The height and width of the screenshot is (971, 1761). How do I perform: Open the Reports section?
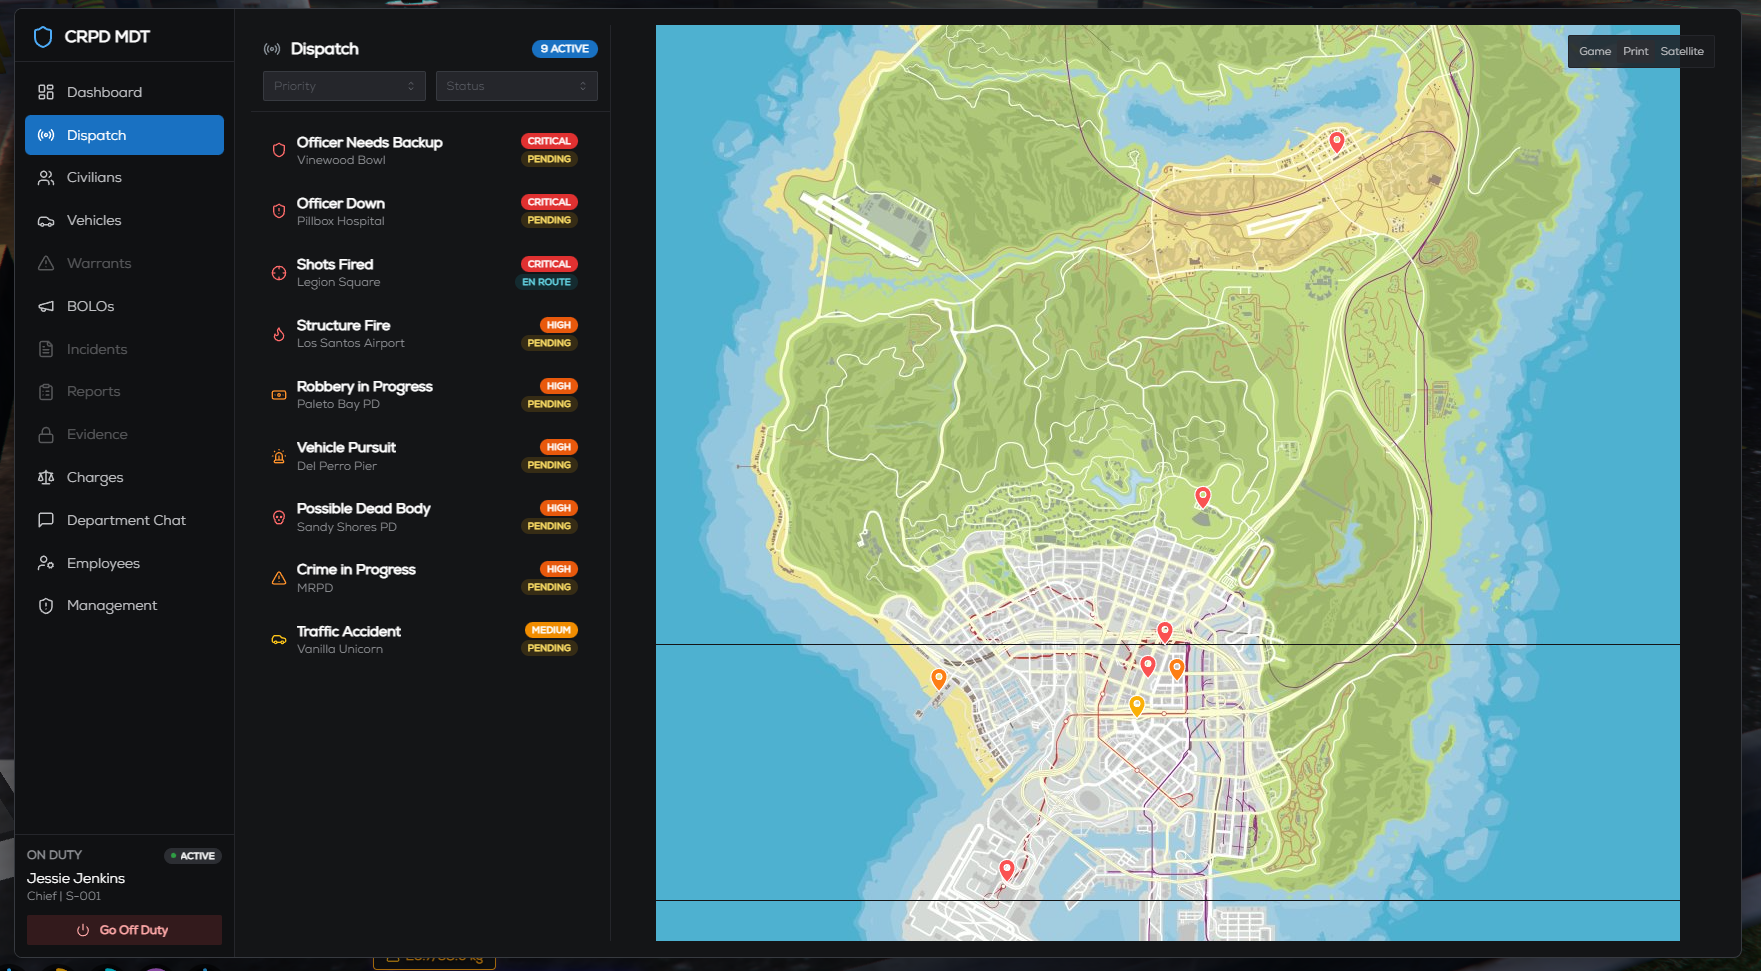point(124,392)
